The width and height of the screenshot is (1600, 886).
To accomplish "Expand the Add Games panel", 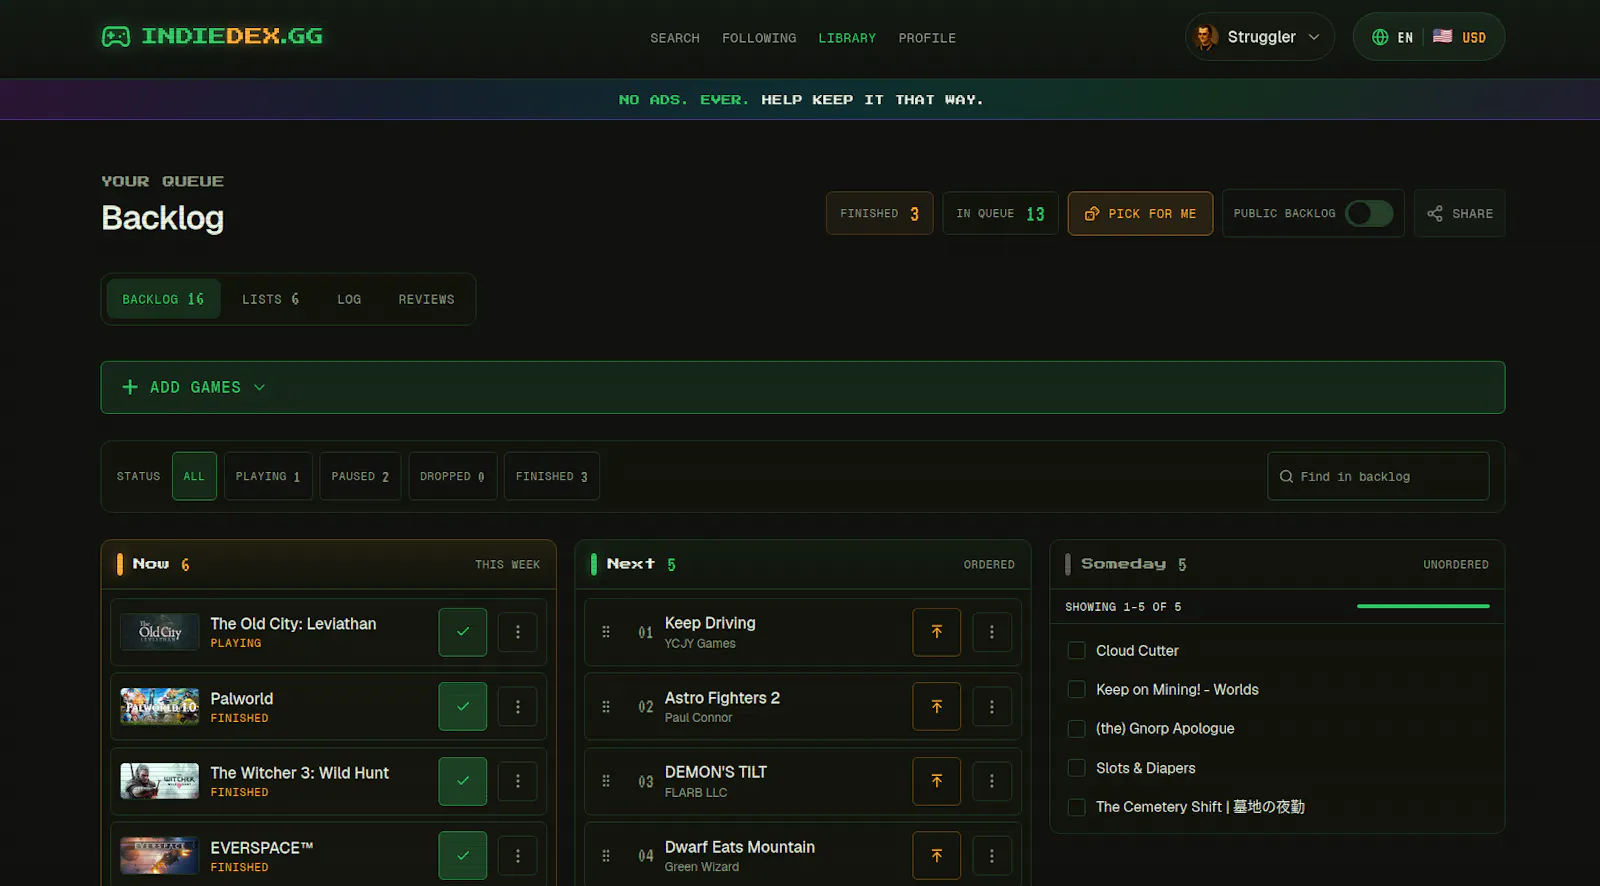I will point(803,387).
